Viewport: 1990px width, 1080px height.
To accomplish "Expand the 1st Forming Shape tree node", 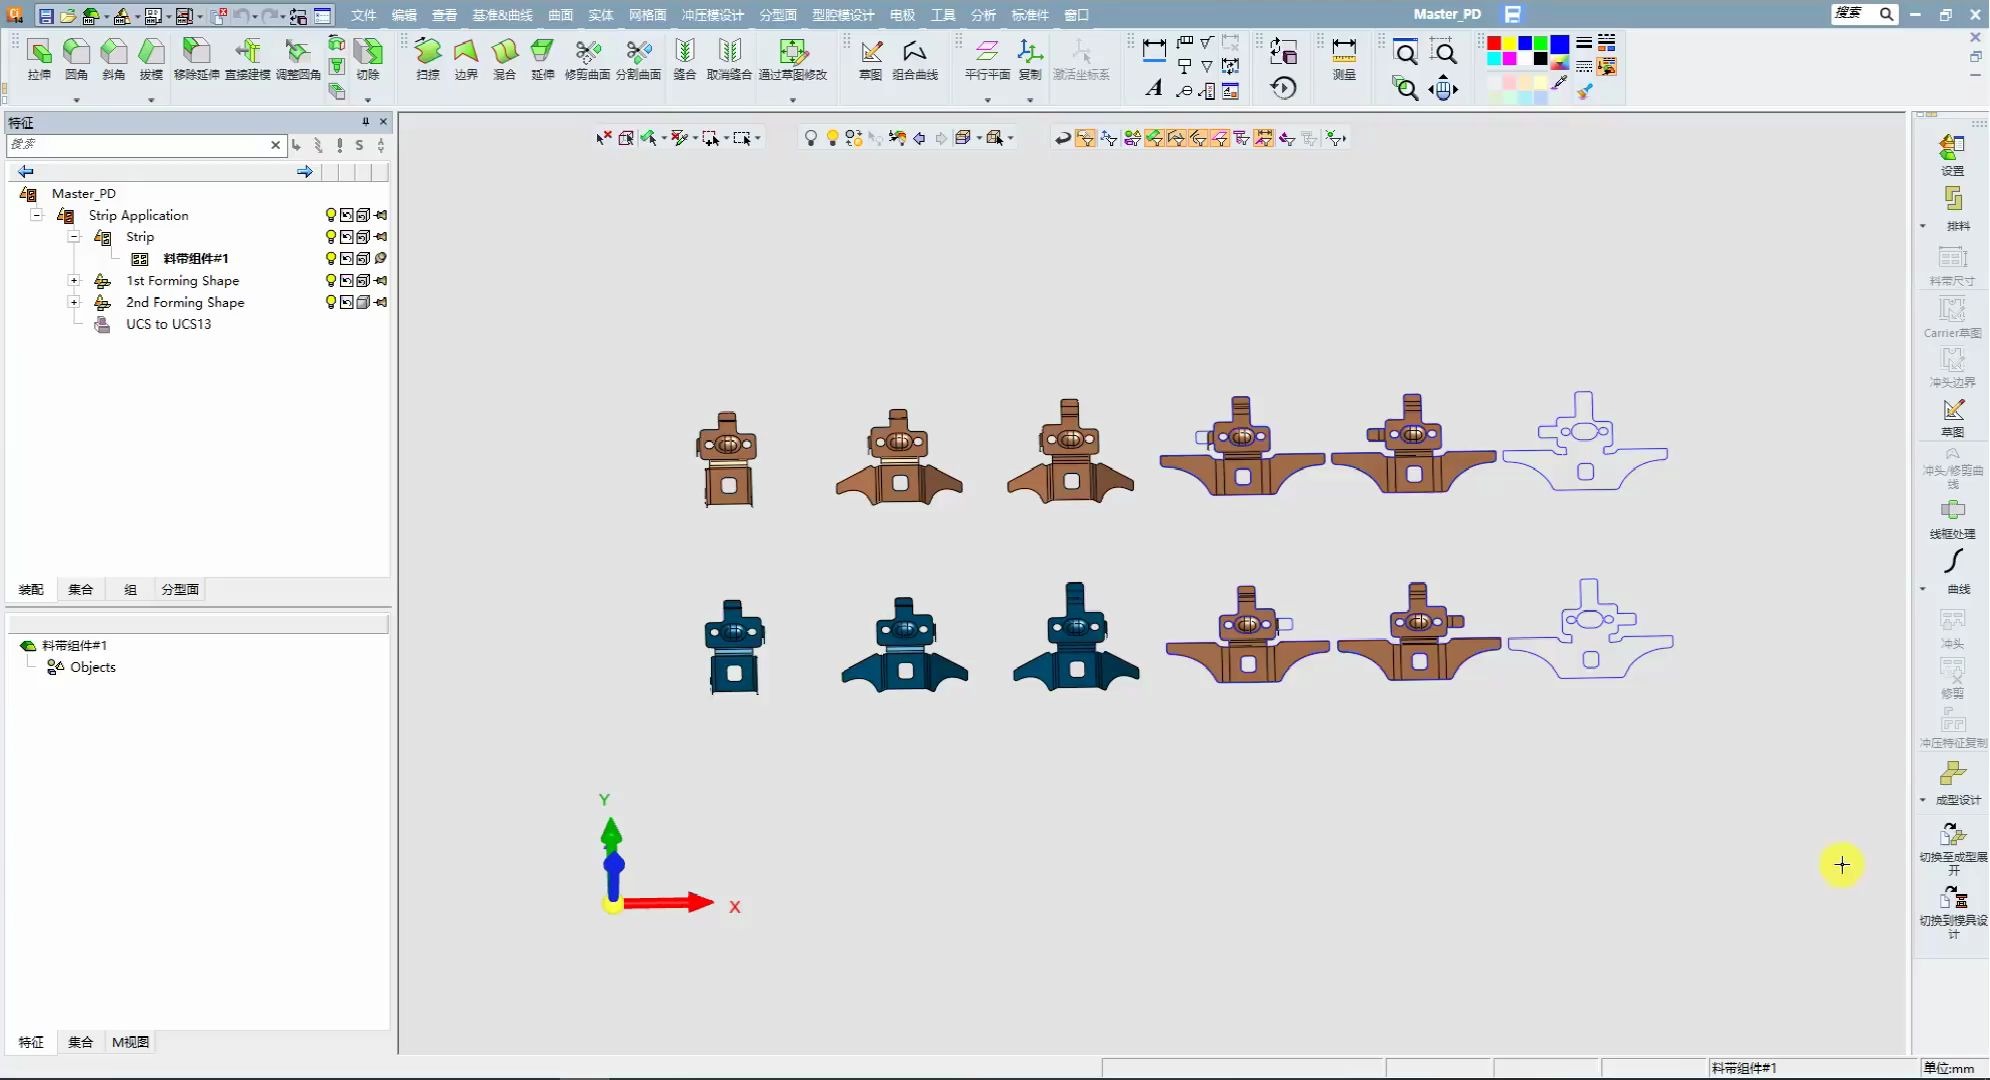I will pos(74,281).
